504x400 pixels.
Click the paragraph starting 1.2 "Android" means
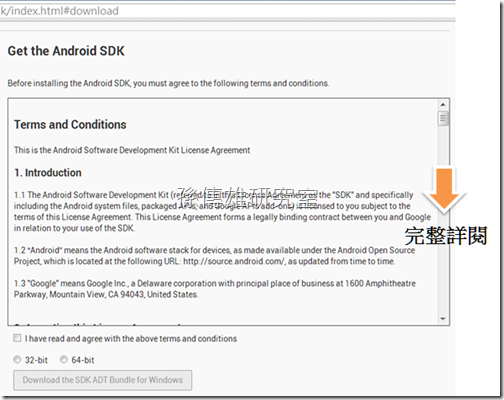(x=215, y=256)
